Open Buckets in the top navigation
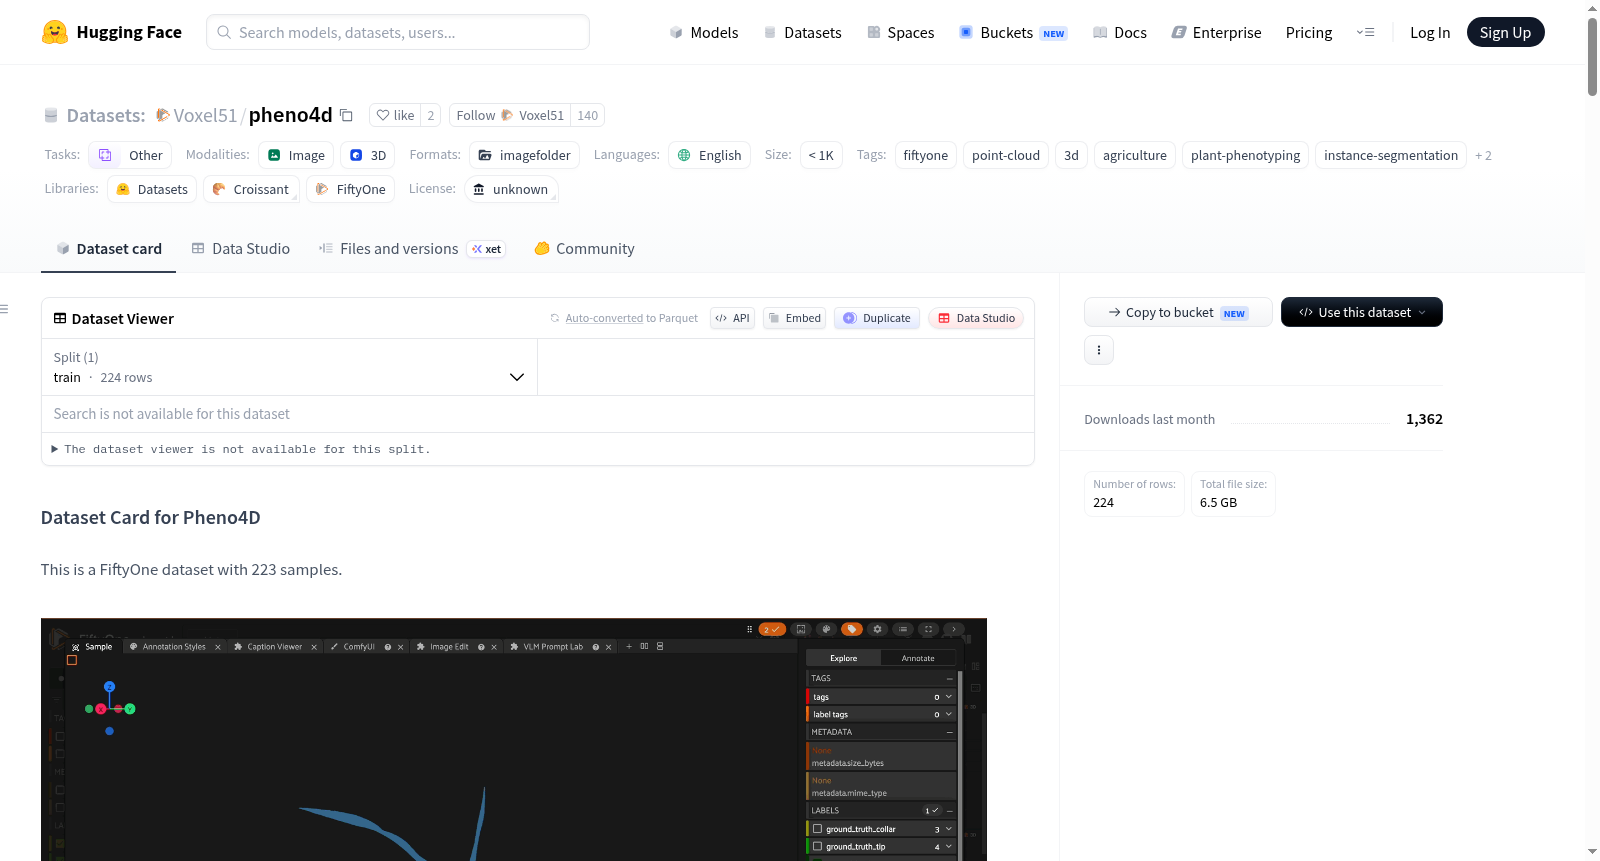 (1013, 33)
